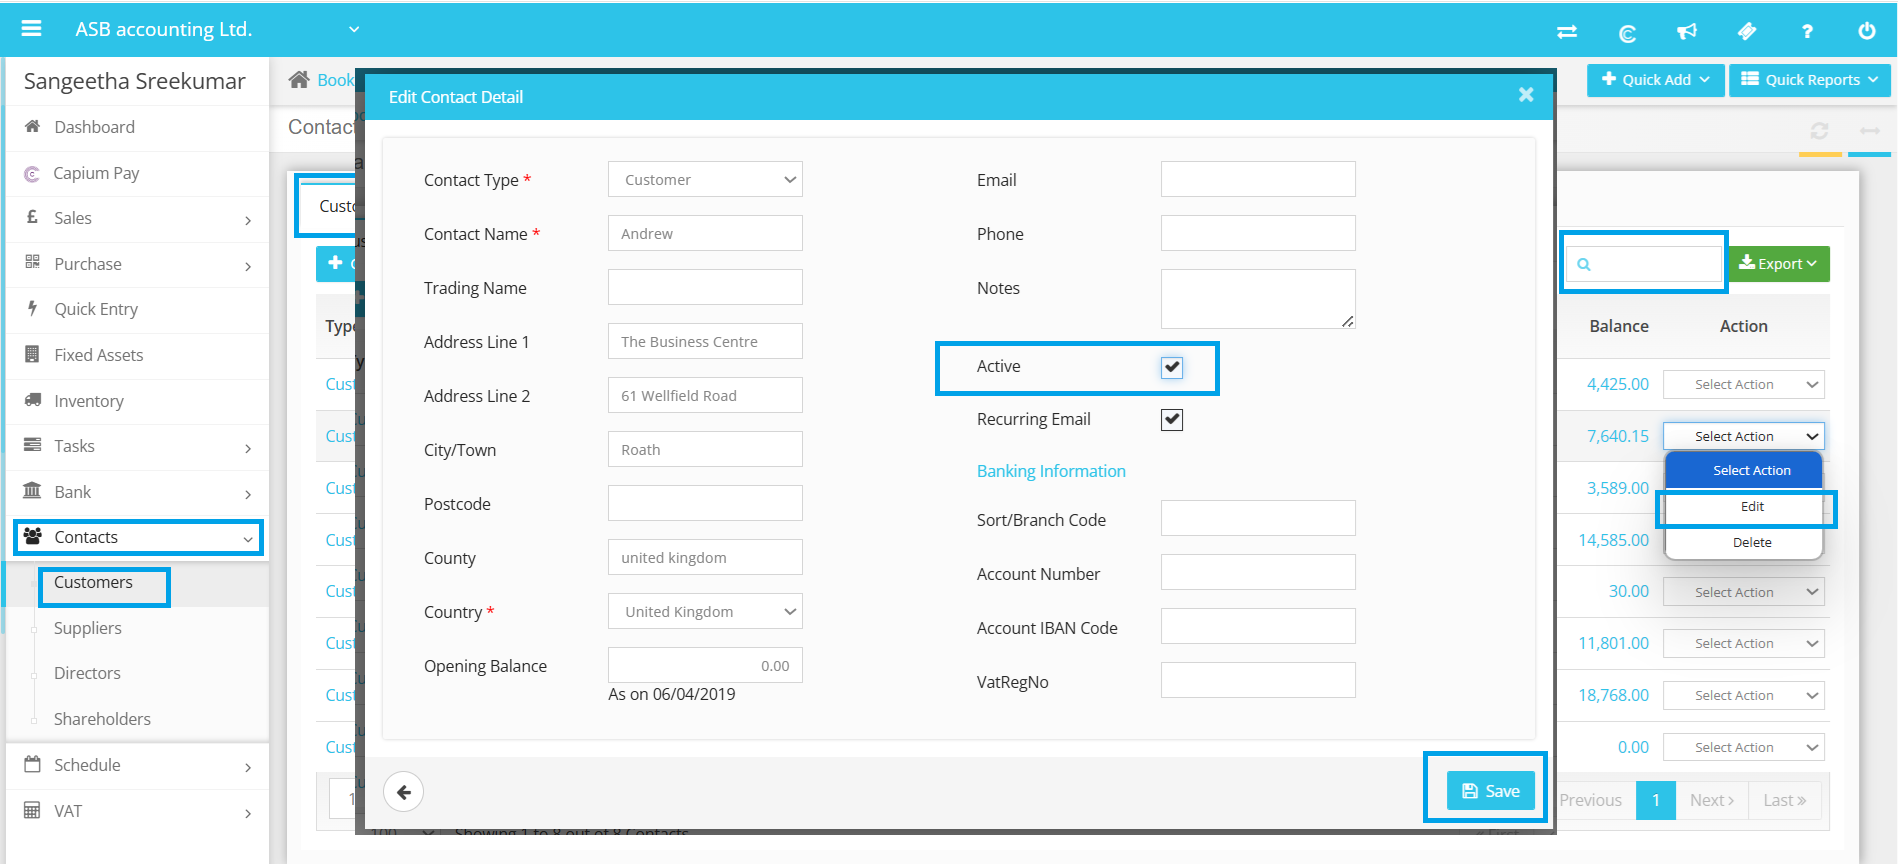This screenshot has width=1898, height=864.
Task: Select Directors under Contacts
Action: [x=87, y=673]
